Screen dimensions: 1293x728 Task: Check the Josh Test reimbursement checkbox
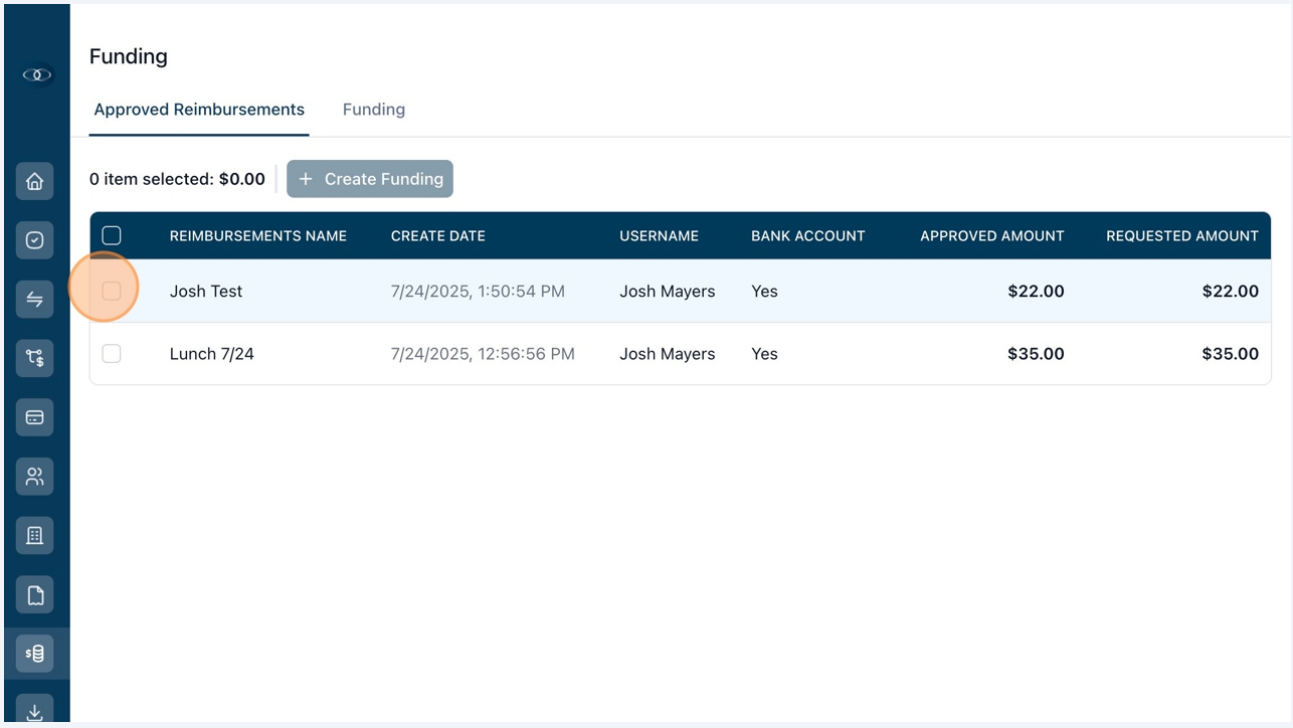(x=112, y=291)
